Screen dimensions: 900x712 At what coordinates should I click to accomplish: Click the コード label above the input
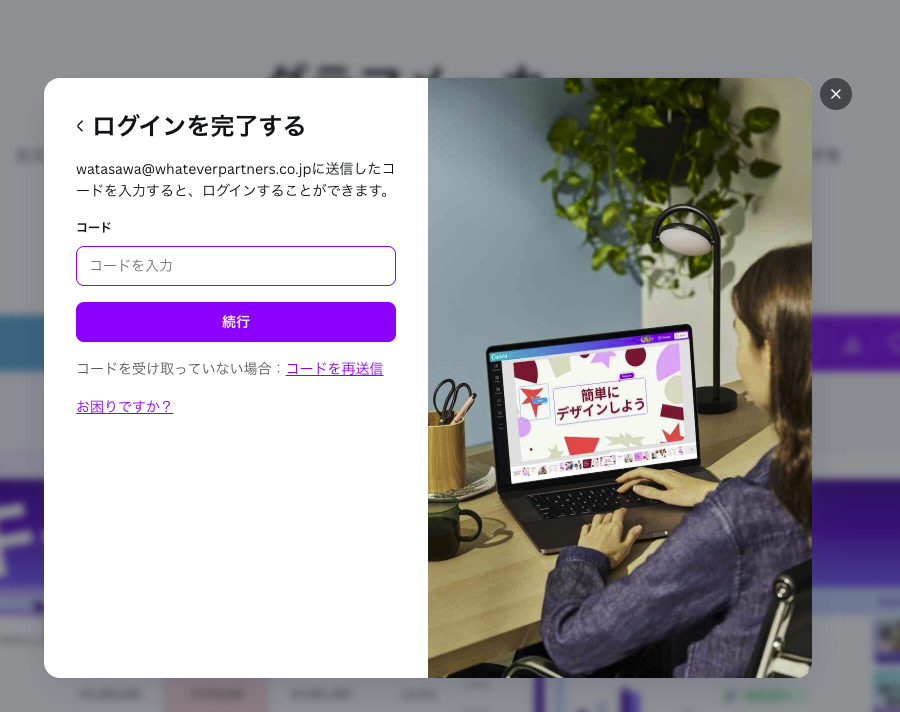coord(93,227)
